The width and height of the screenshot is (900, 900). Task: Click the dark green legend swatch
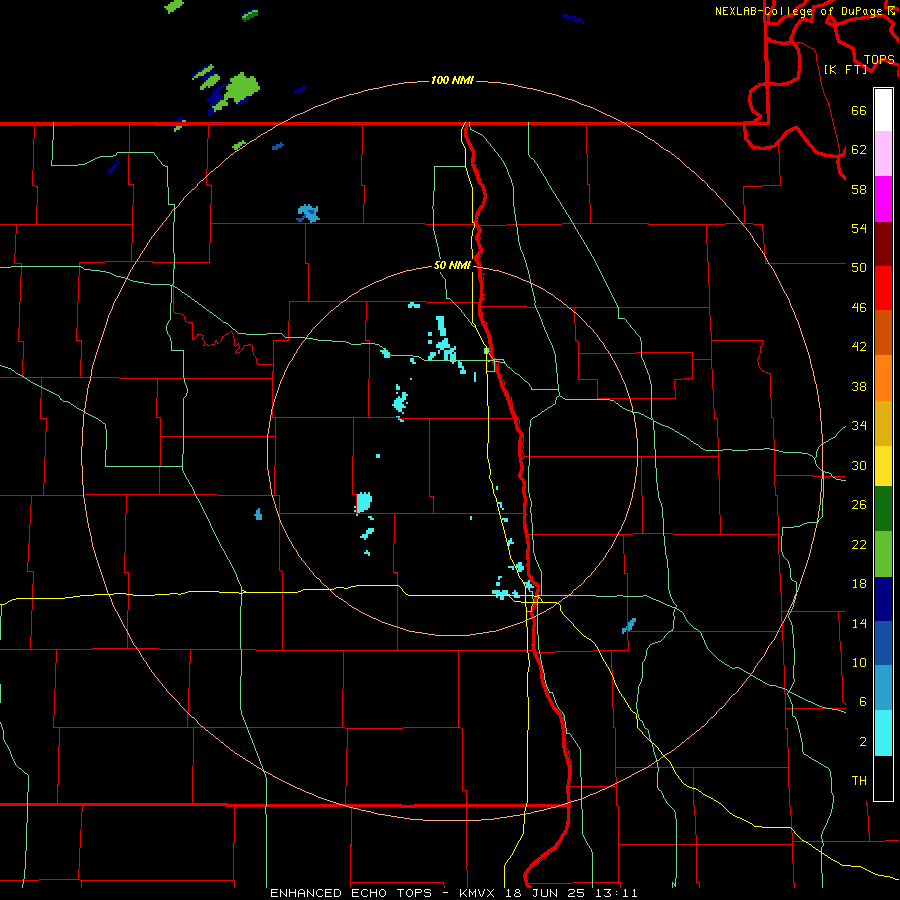pyautogui.click(x=883, y=508)
